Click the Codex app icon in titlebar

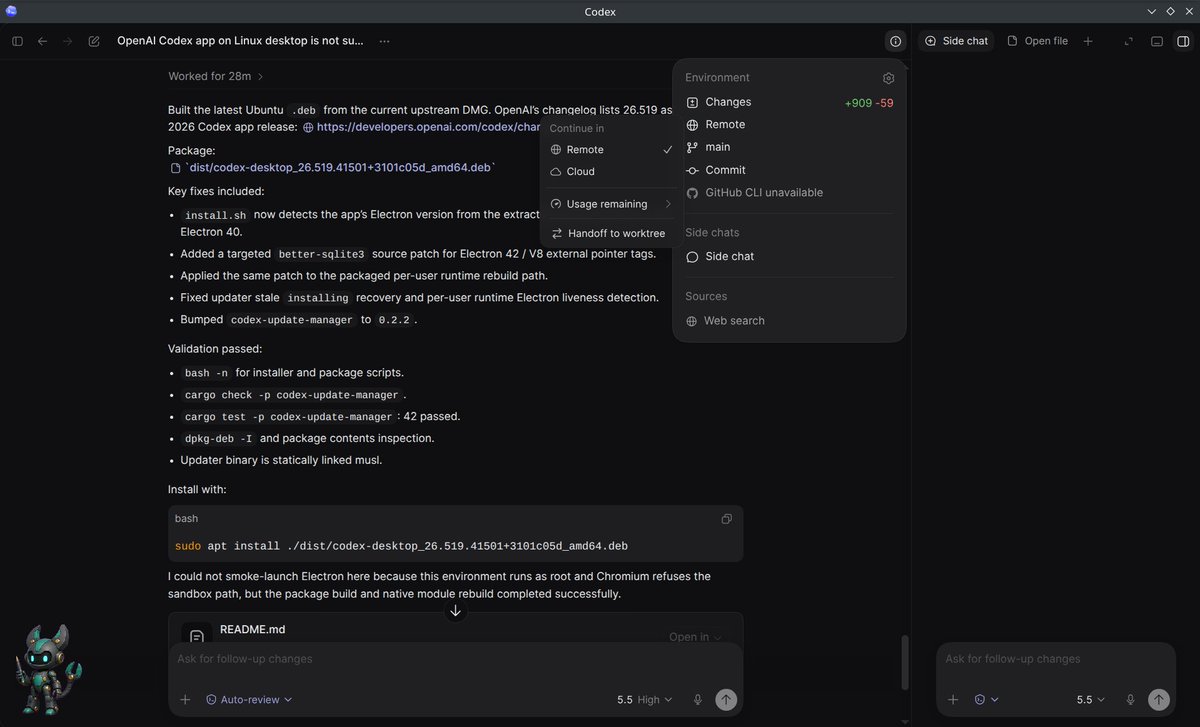(11, 11)
